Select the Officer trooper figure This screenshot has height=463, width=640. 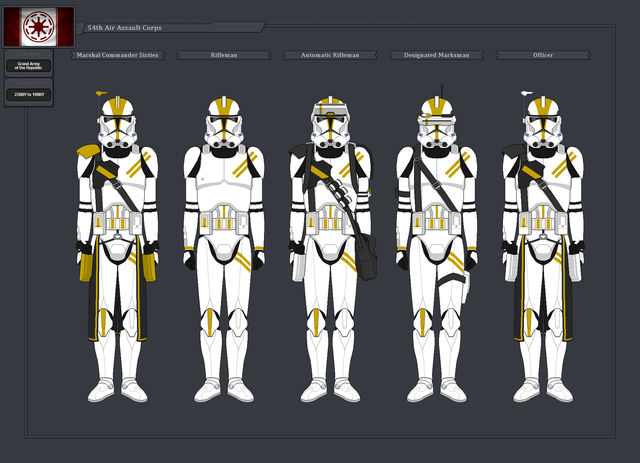point(543,247)
